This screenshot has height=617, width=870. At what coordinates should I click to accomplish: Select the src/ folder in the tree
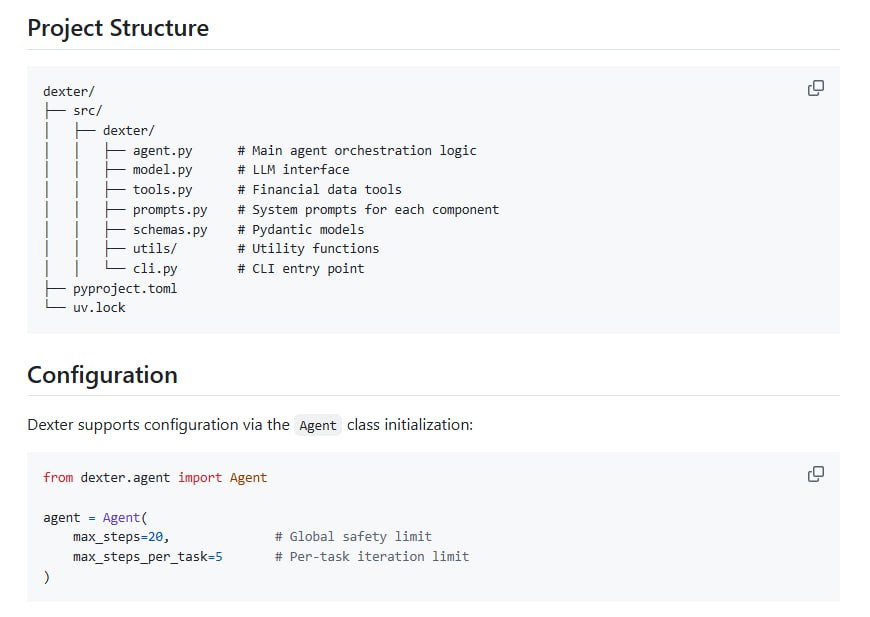click(88, 111)
